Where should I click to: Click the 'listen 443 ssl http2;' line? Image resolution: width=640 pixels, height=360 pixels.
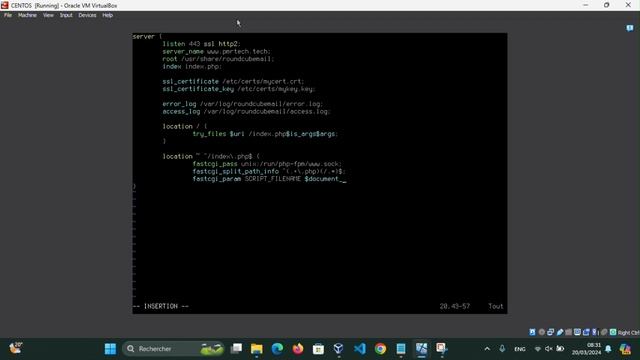click(x=202, y=44)
